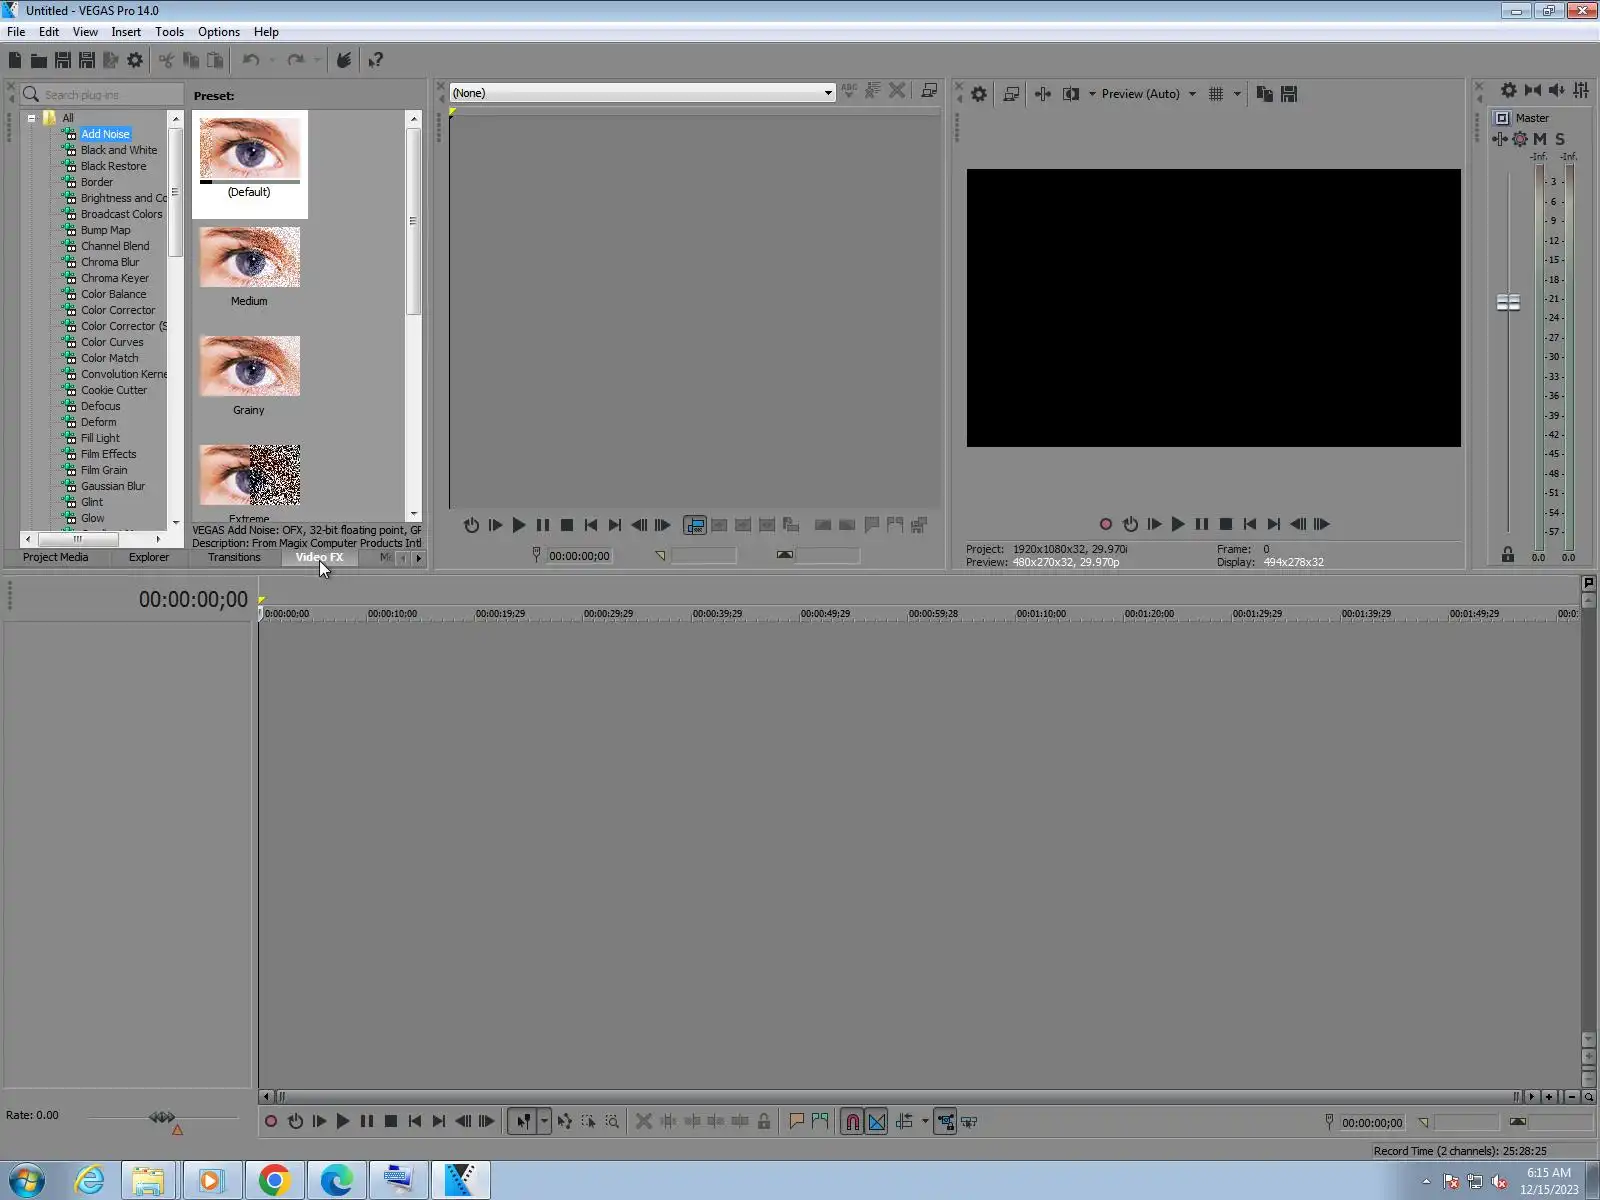Click the playback Rate slider
Viewport: 1600px width, 1200px height.
tap(162, 1117)
